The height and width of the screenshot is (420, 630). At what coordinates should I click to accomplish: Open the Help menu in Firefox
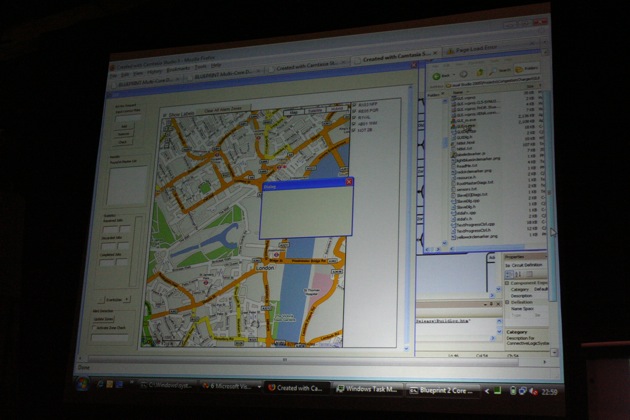click(216, 66)
